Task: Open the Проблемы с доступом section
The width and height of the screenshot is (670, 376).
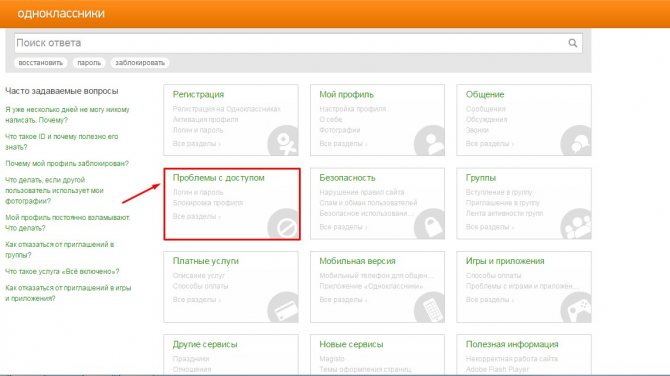Action: [x=218, y=178]
